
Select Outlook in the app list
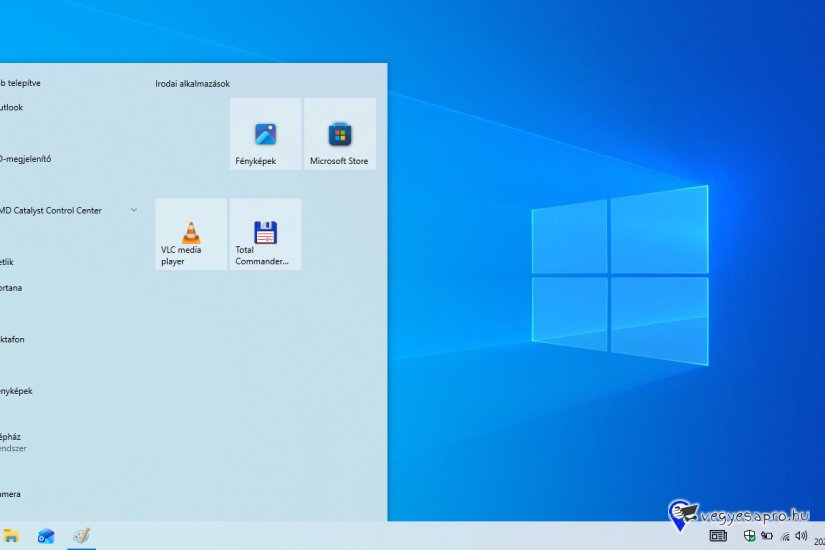click(12, 107)
